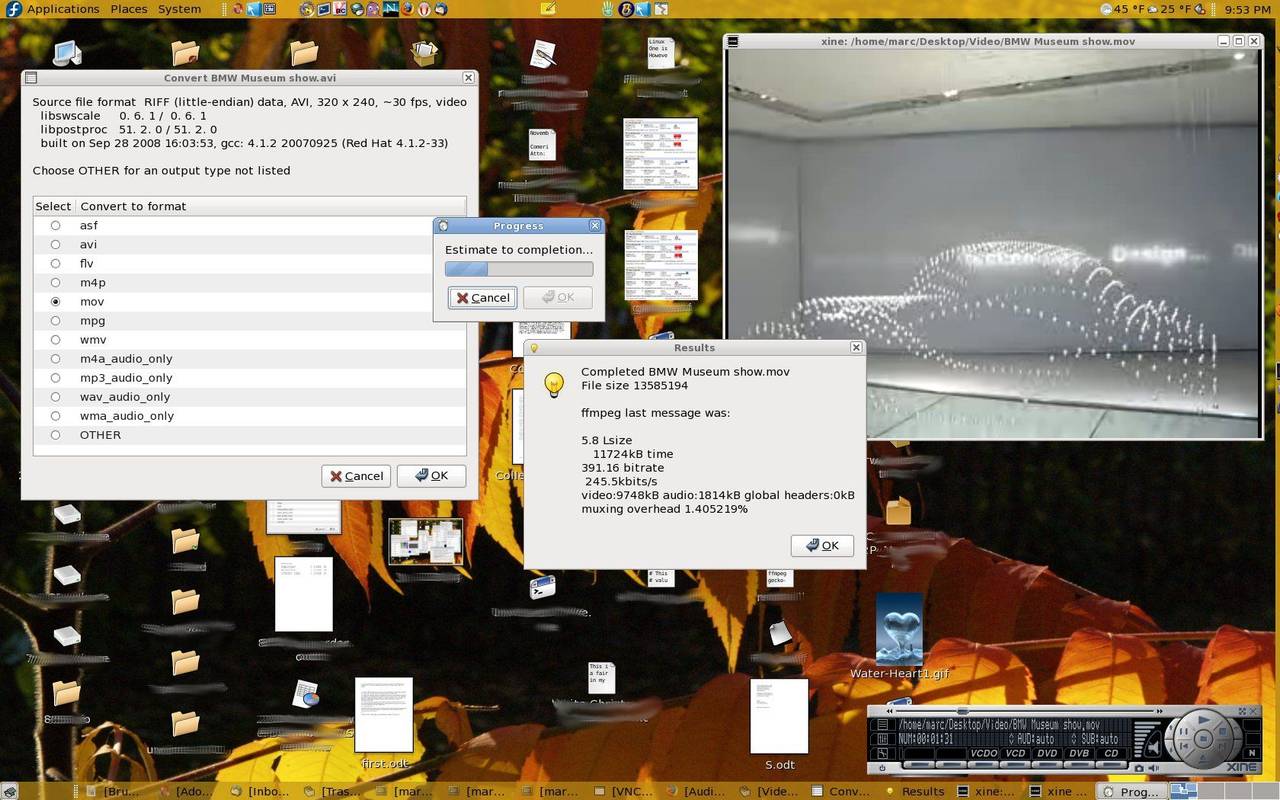Click the 'Select' column header
Image resolution: width=1280 pixels, height=800 pixels.
(x=54, y=206)
